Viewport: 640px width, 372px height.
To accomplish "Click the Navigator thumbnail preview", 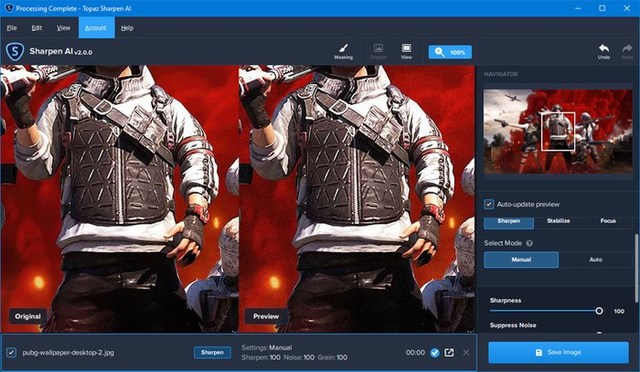I will (558, 131).
